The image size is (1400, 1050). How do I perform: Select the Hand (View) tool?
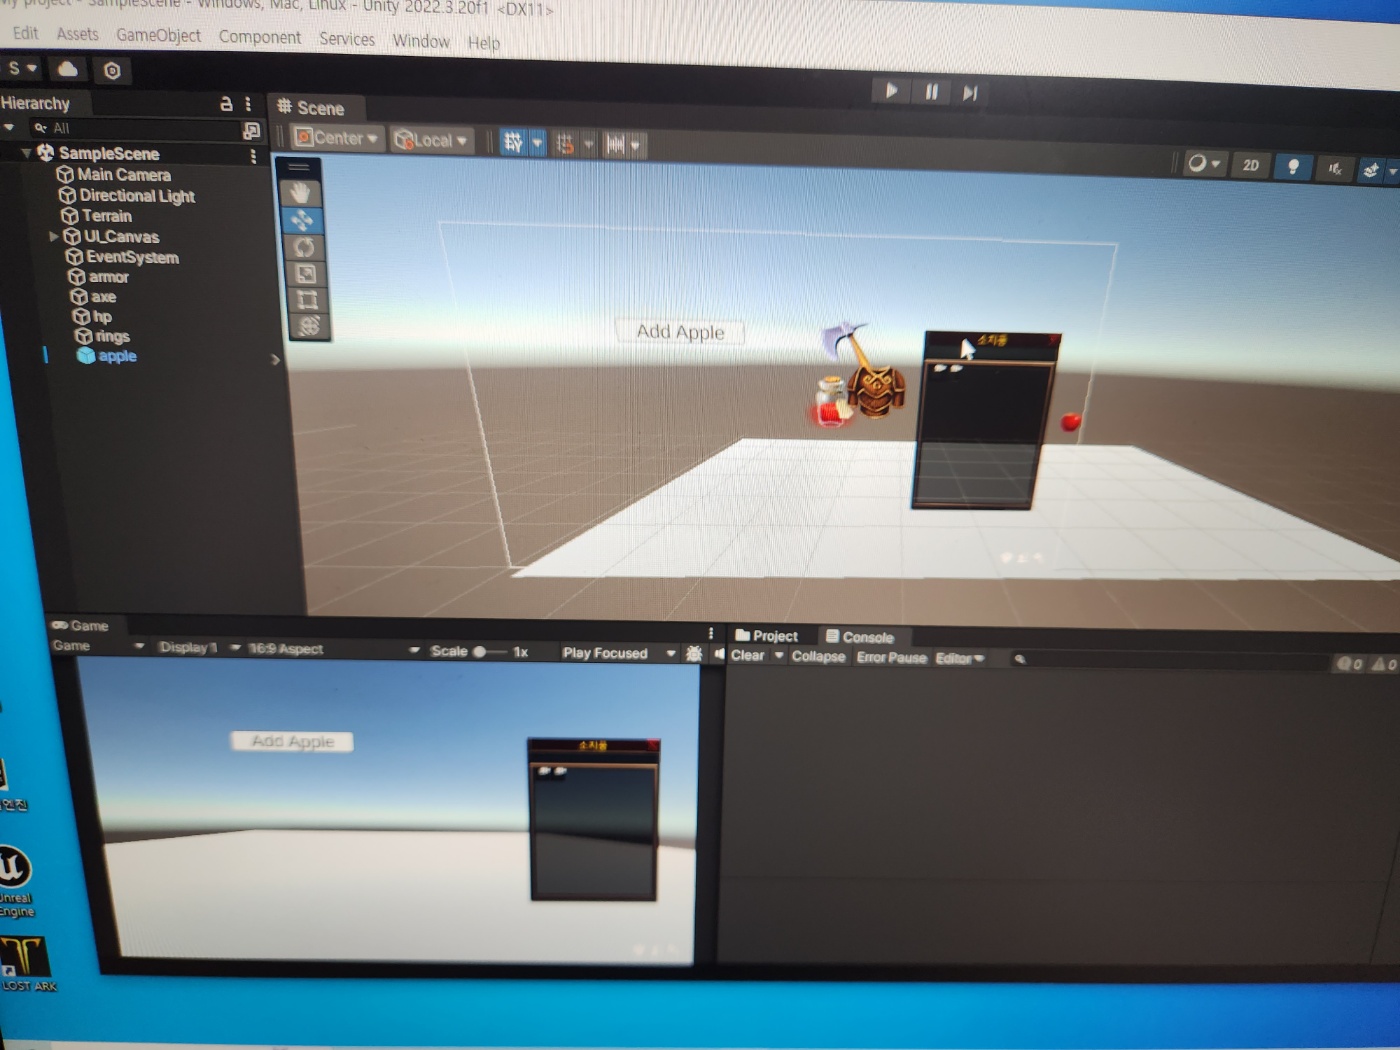point(302,192)
